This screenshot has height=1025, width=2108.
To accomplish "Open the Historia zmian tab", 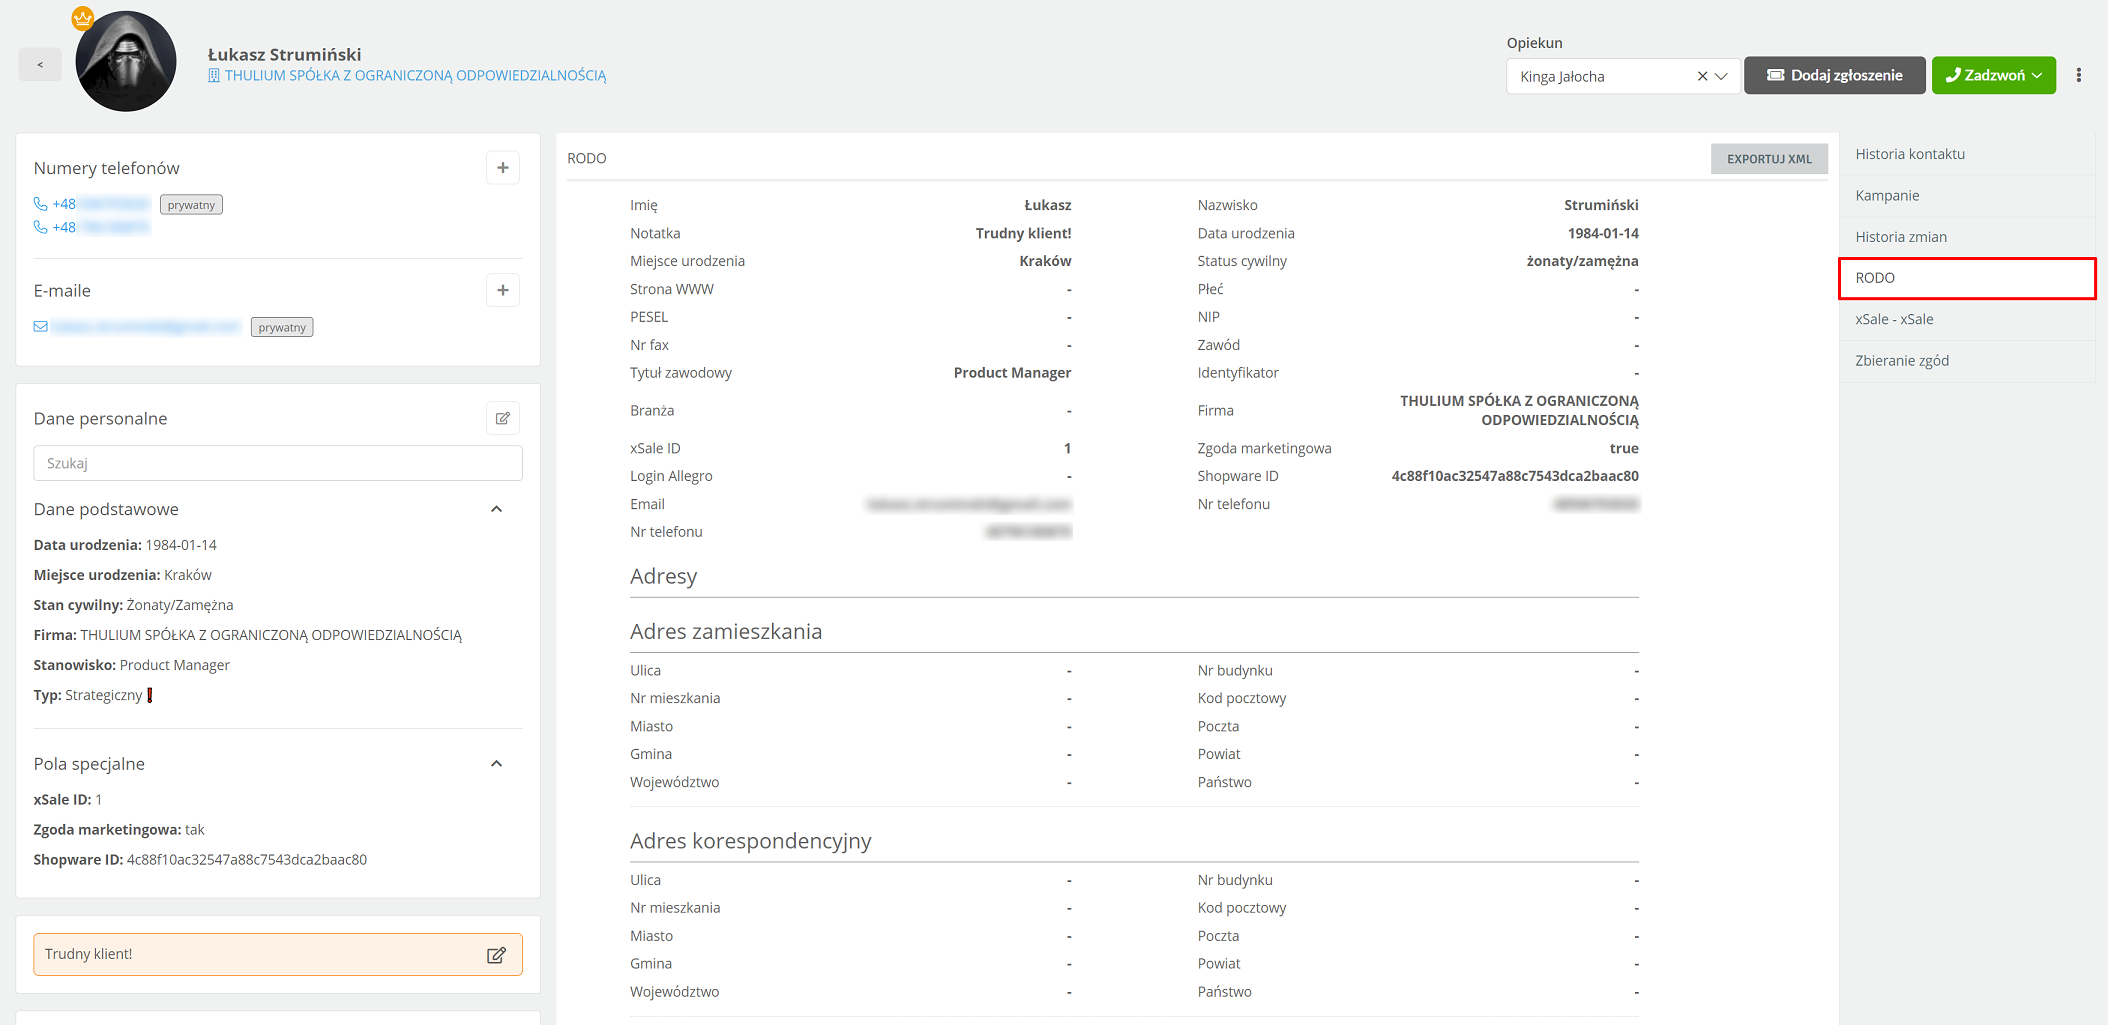I will click(1966, 237).
